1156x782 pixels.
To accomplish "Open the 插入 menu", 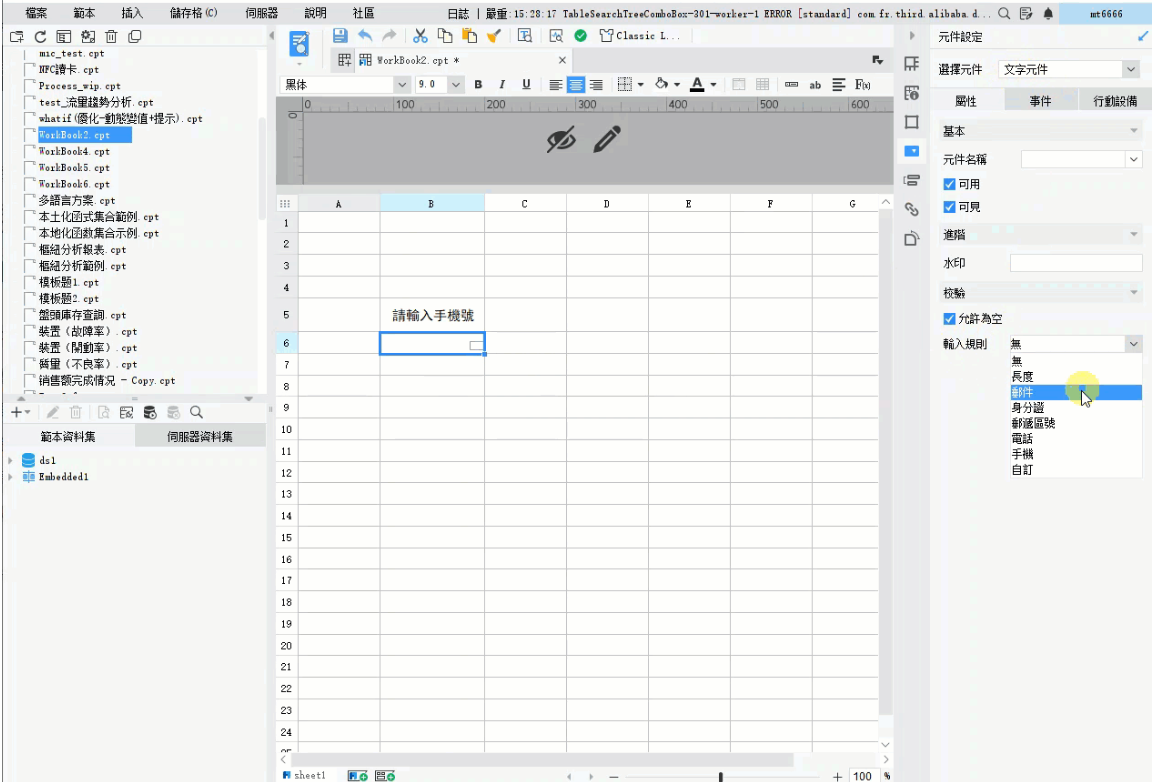I will click(132, 13).
